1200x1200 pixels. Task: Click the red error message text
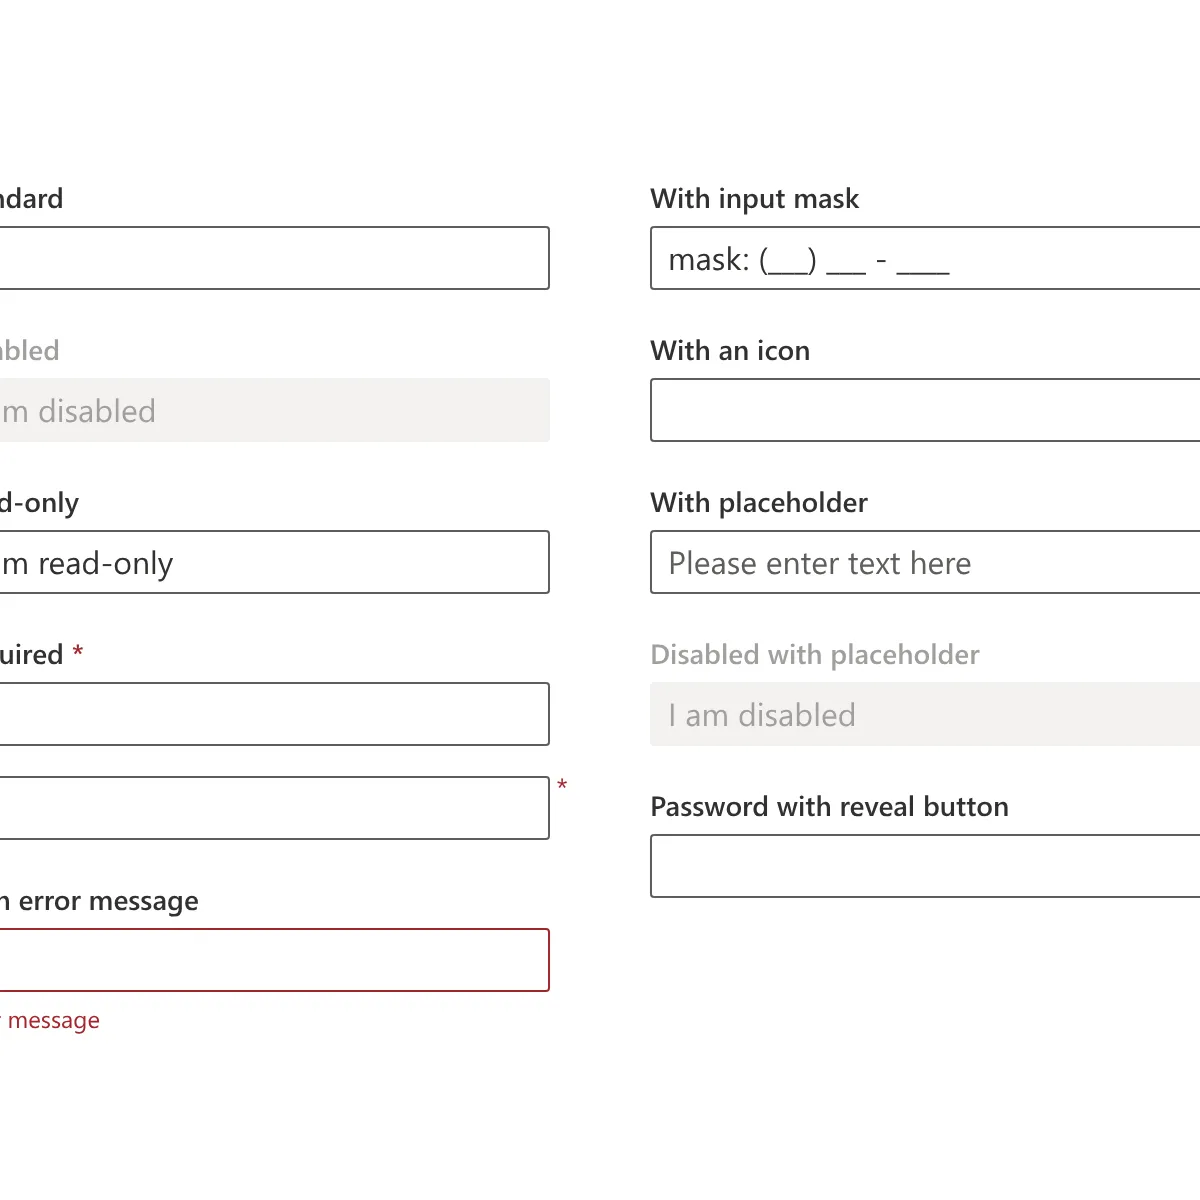(x=50, y=1021)
